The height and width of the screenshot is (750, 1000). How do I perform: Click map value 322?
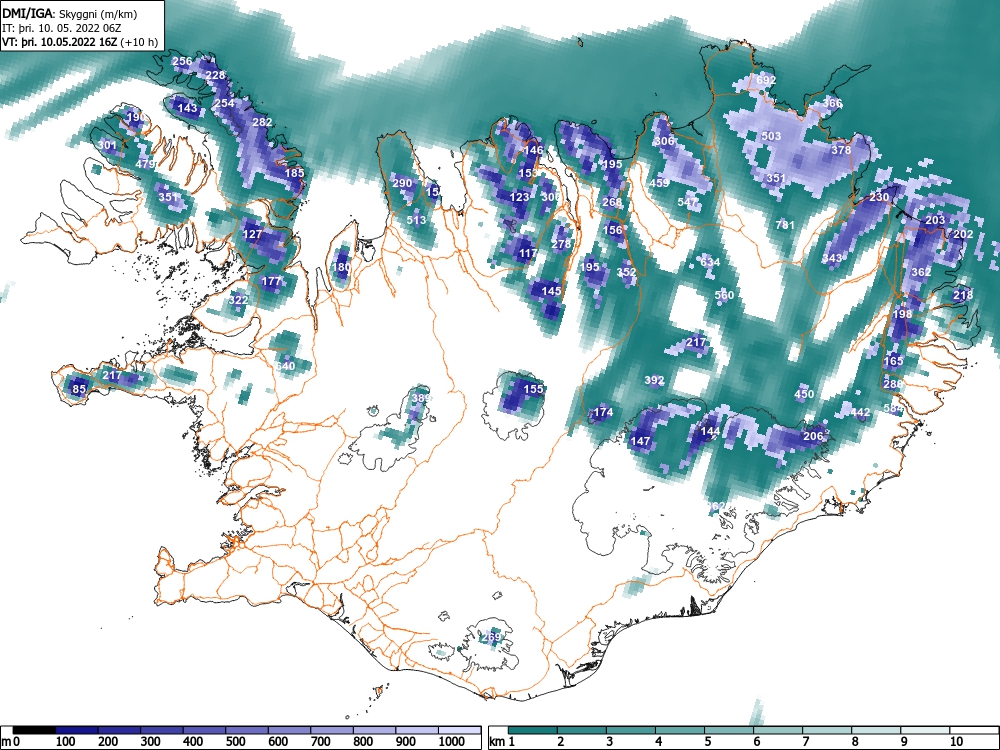[238, 300]
